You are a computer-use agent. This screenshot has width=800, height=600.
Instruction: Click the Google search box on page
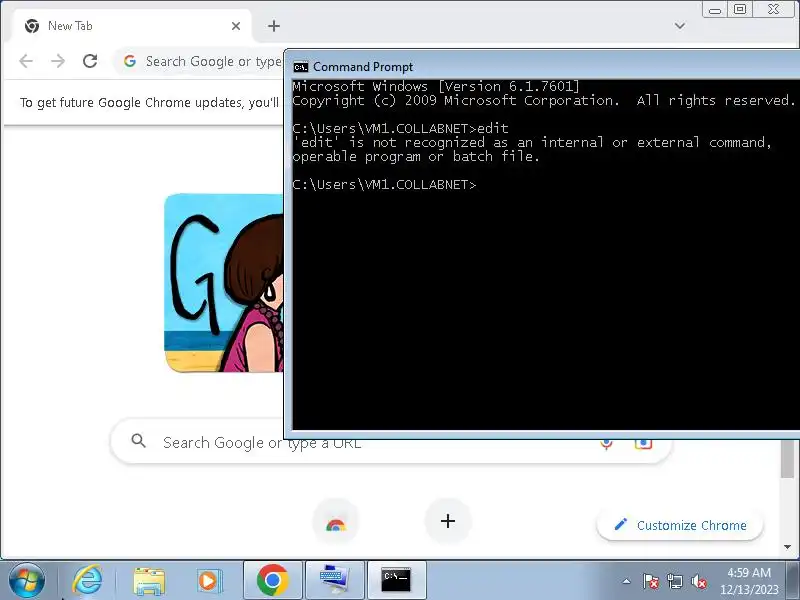click(x=391, y=443)
